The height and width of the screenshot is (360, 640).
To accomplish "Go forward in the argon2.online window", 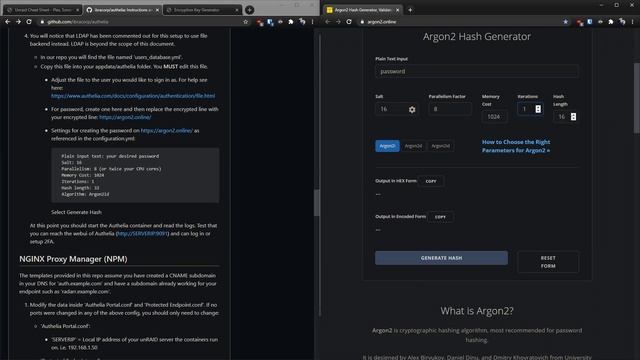I will [338, 22].
